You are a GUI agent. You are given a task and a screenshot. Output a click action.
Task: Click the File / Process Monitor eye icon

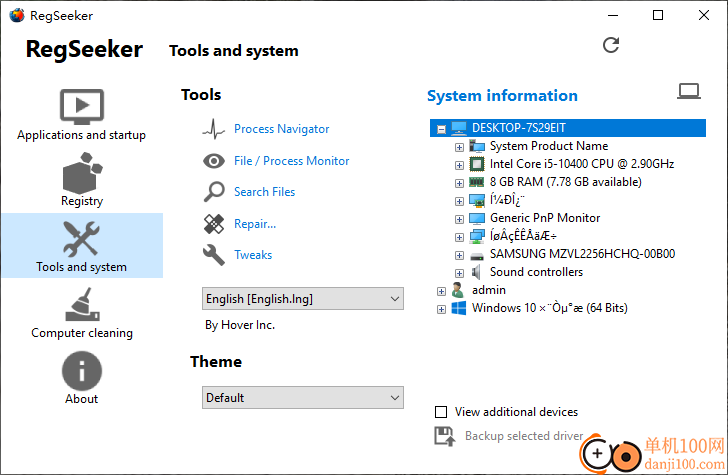click(214, 161)
